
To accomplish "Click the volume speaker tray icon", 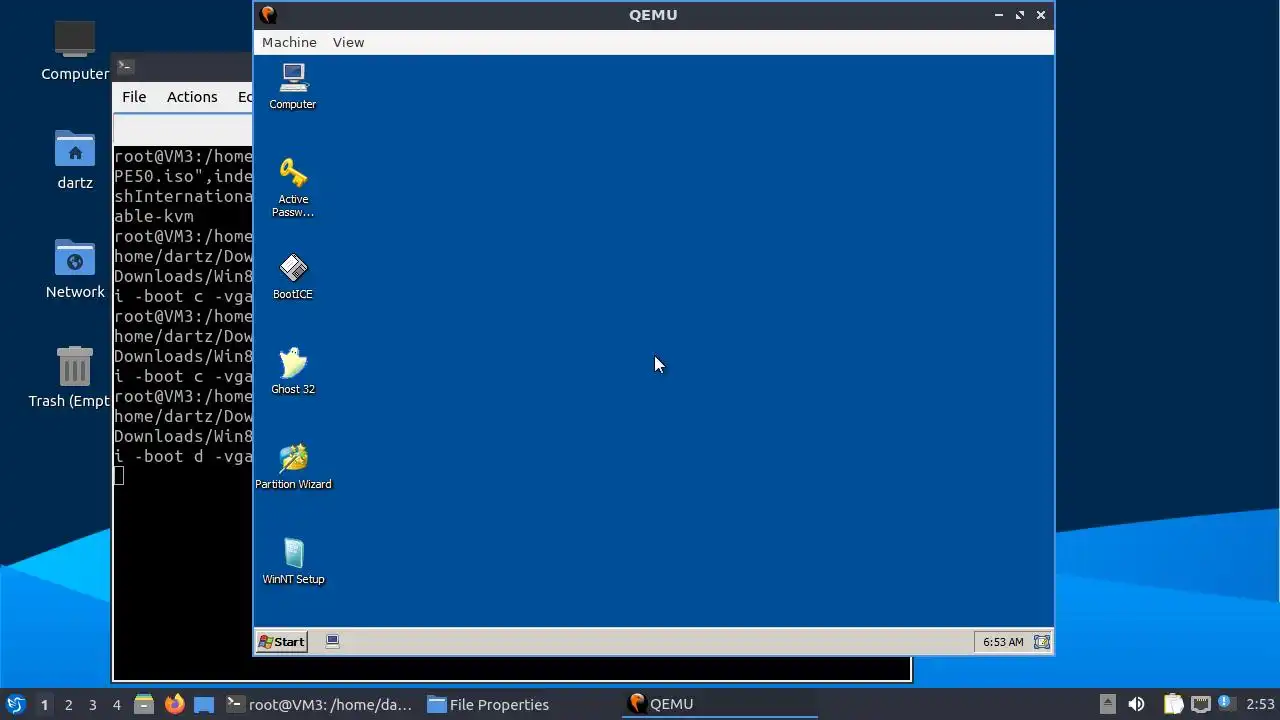I will point(1136,704).
